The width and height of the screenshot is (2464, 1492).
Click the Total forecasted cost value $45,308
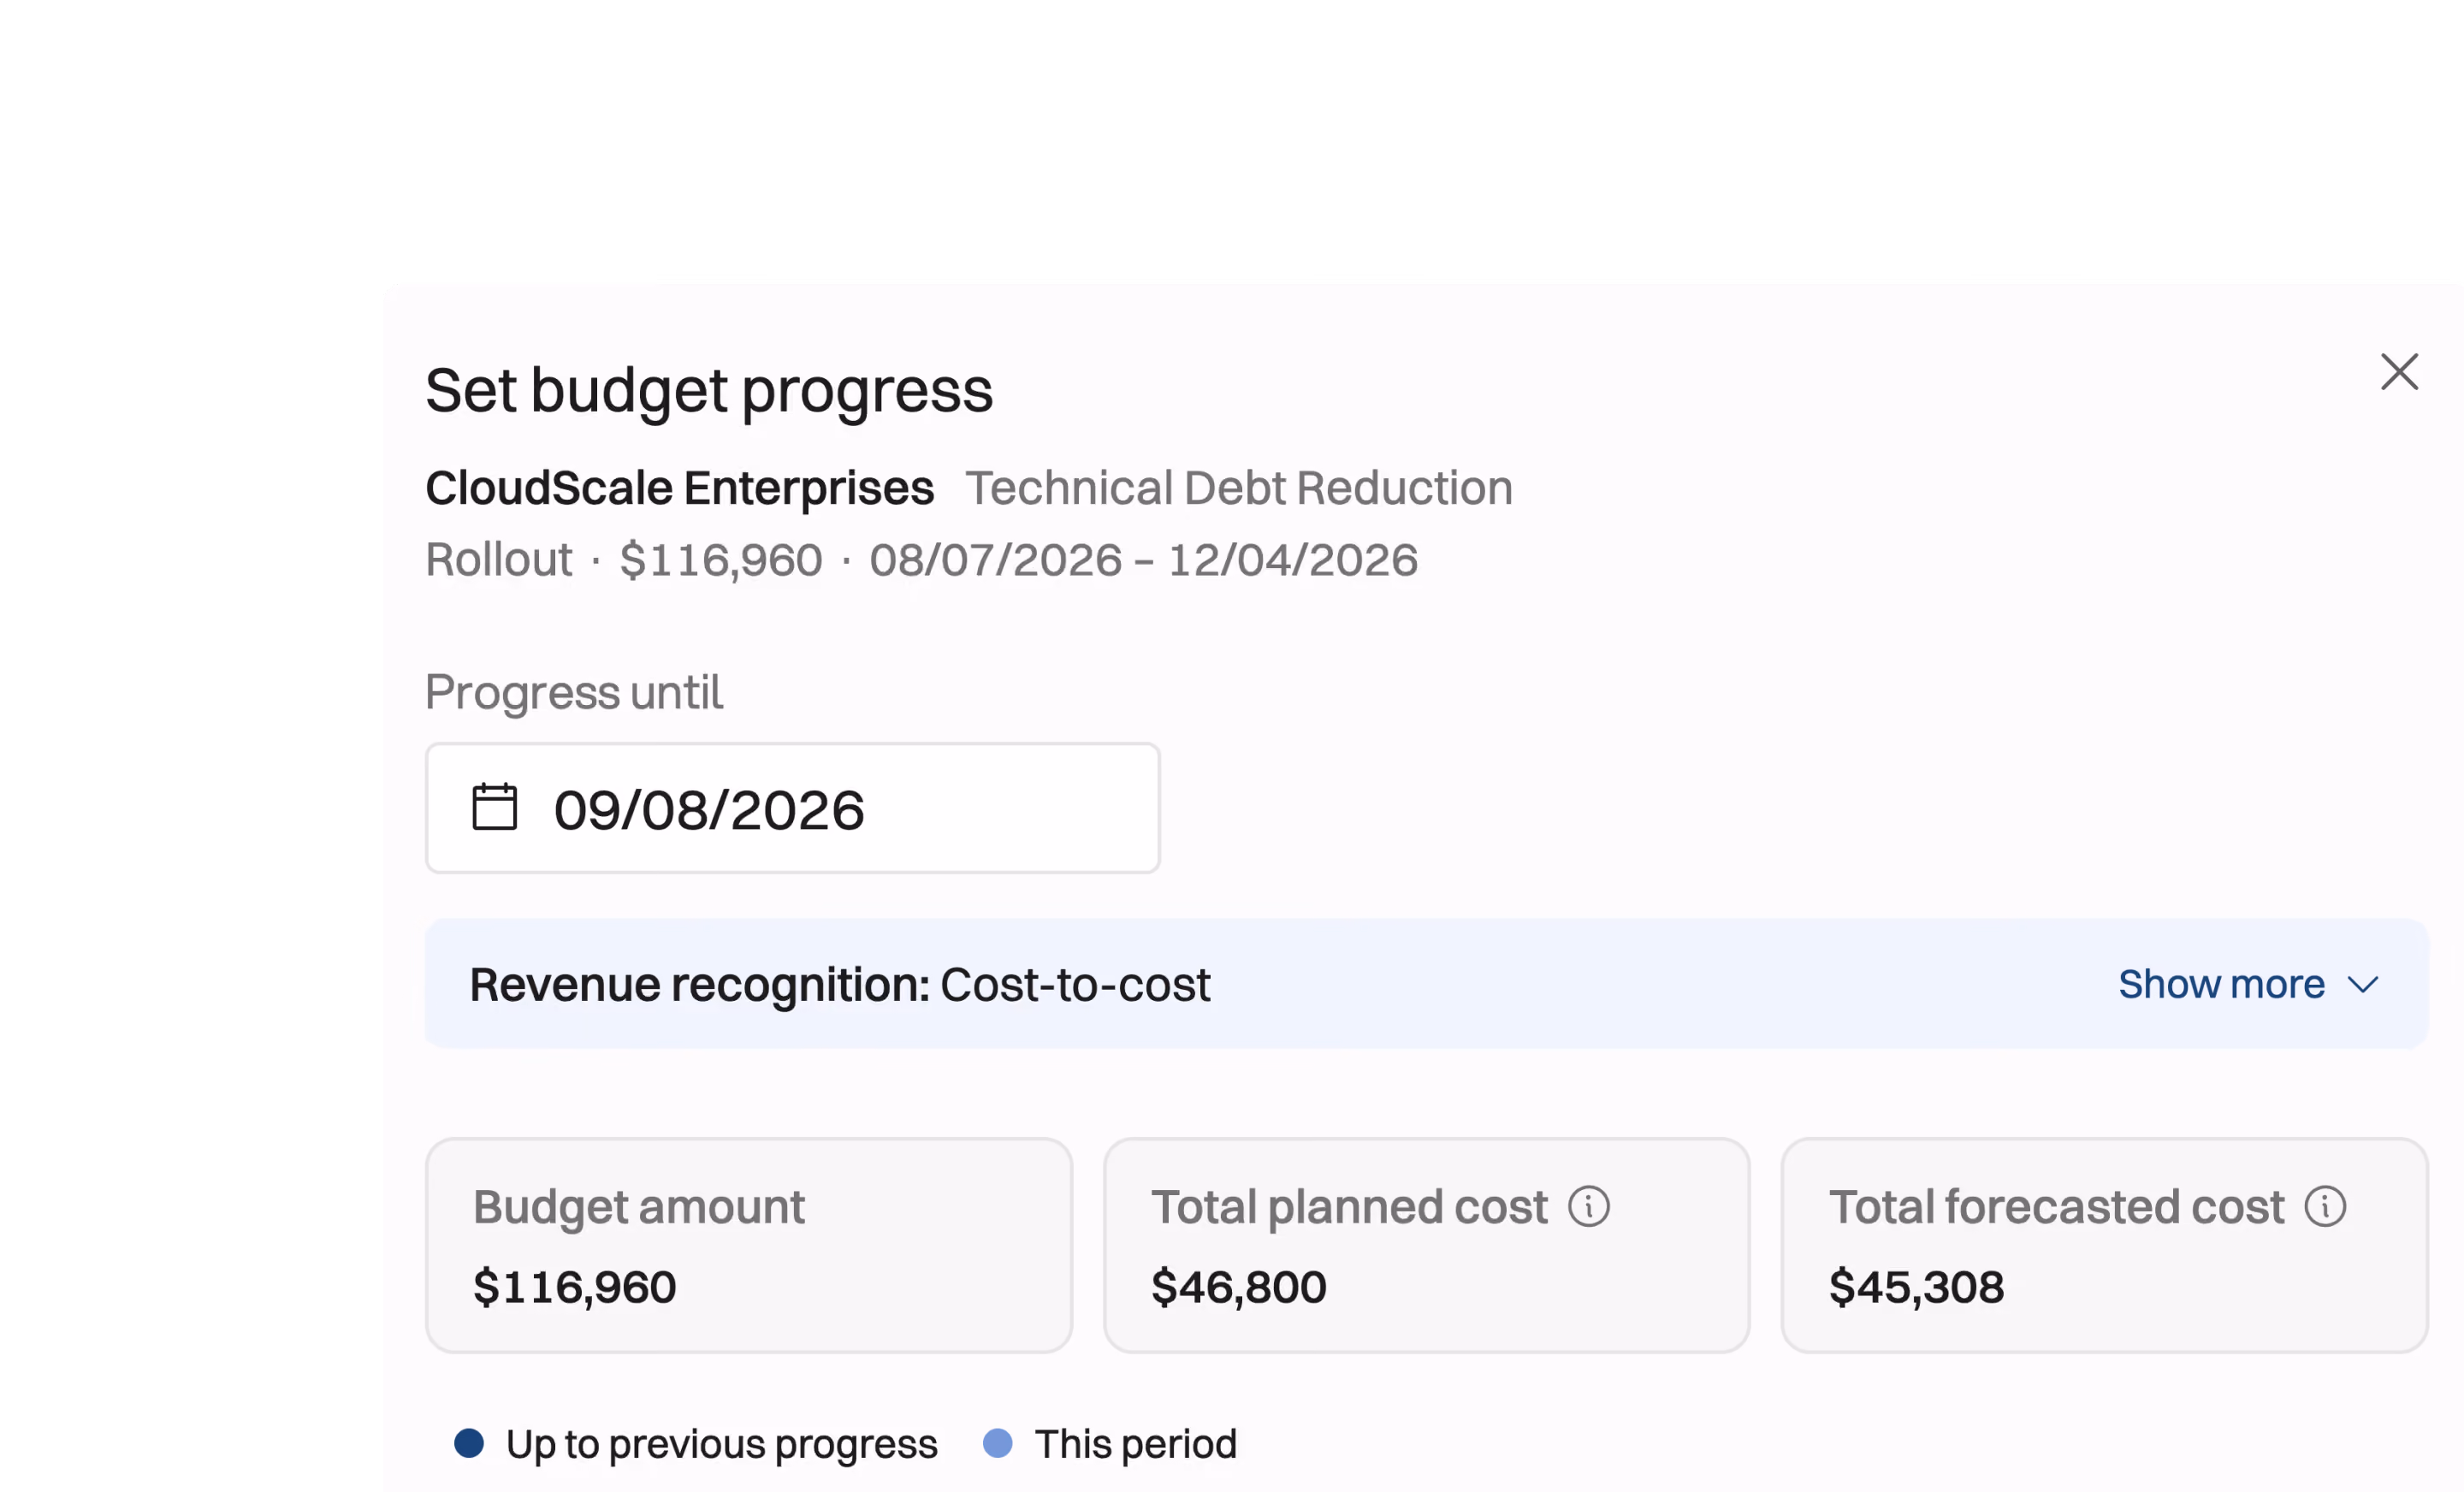click(x=1916, y=1287)
